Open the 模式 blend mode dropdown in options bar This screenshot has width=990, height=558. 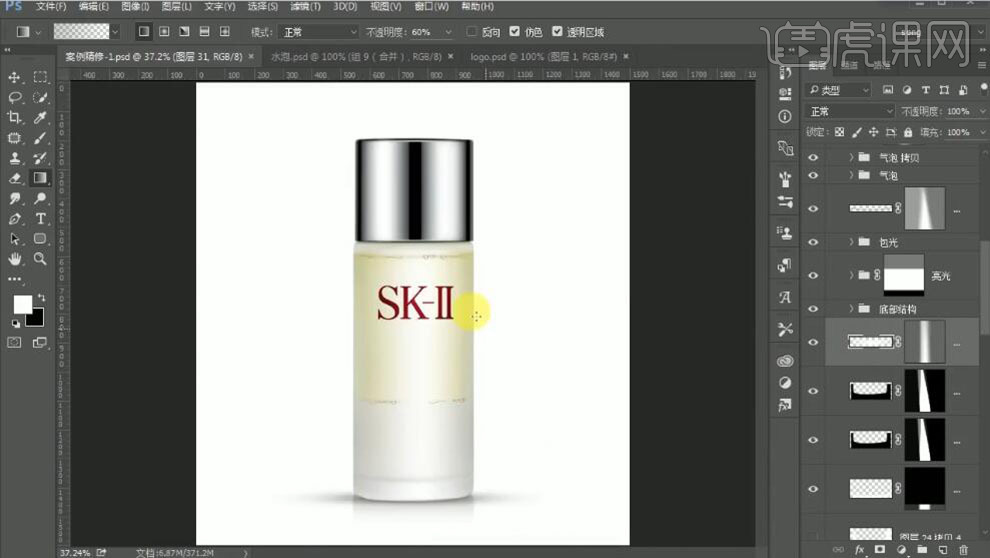coord(316,32)
